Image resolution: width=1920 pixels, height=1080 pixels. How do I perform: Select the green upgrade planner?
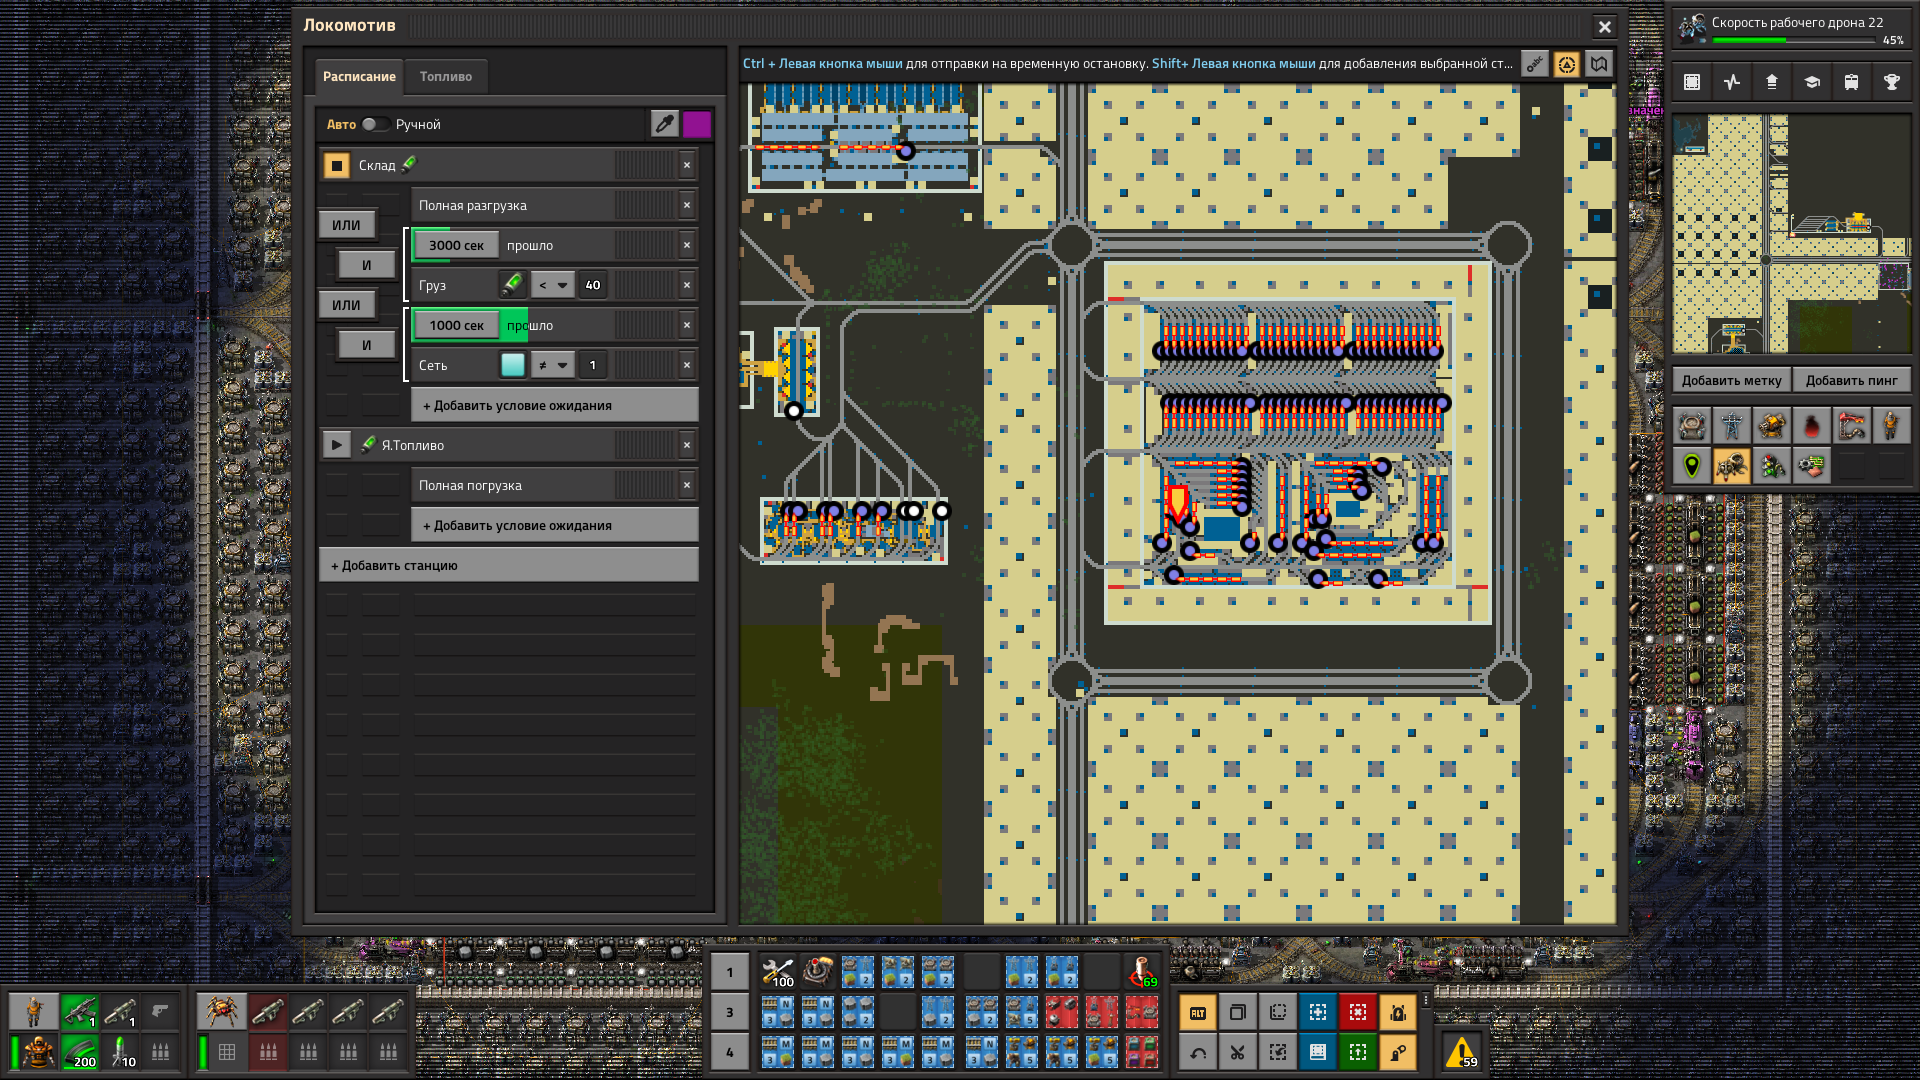[1358, 1052]
